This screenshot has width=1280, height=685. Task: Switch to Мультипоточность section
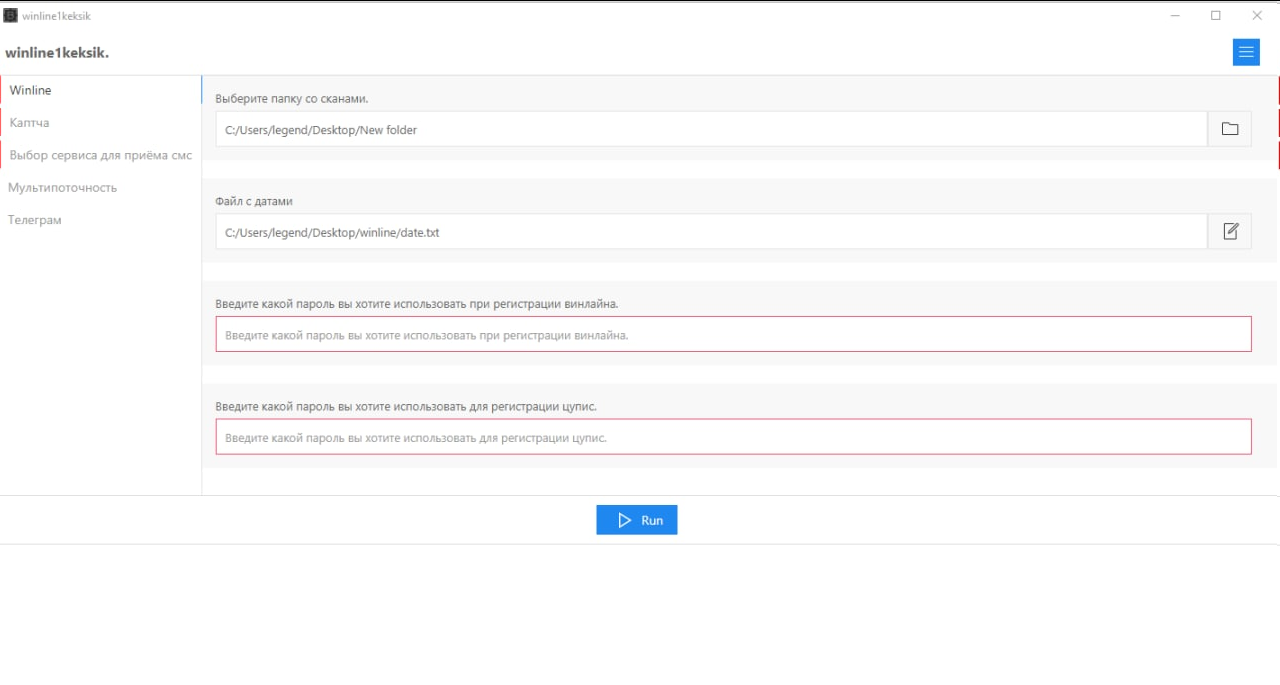click(101, 188)
